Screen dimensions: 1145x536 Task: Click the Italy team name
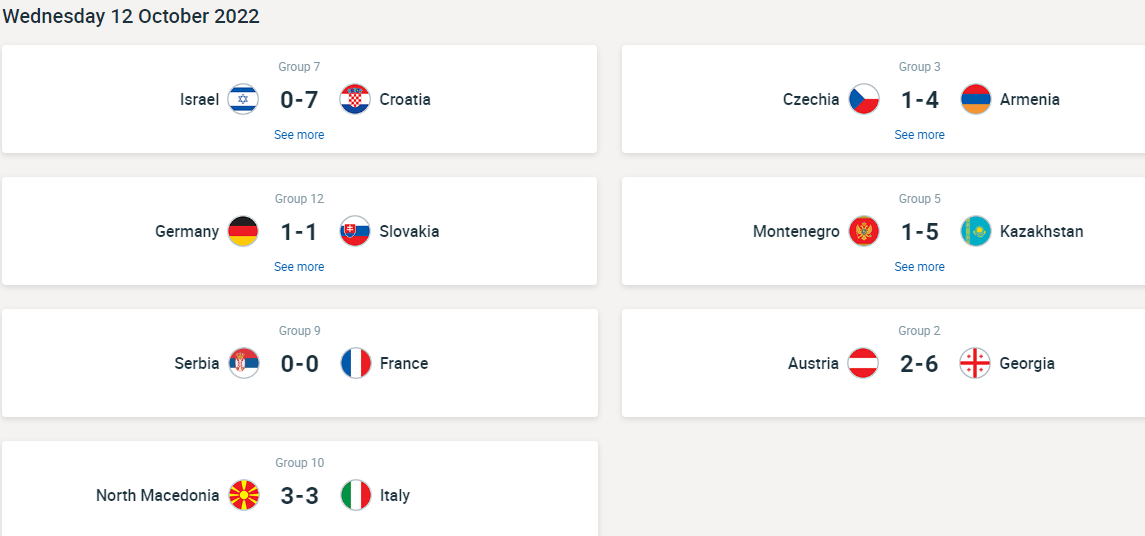[395, 495]
